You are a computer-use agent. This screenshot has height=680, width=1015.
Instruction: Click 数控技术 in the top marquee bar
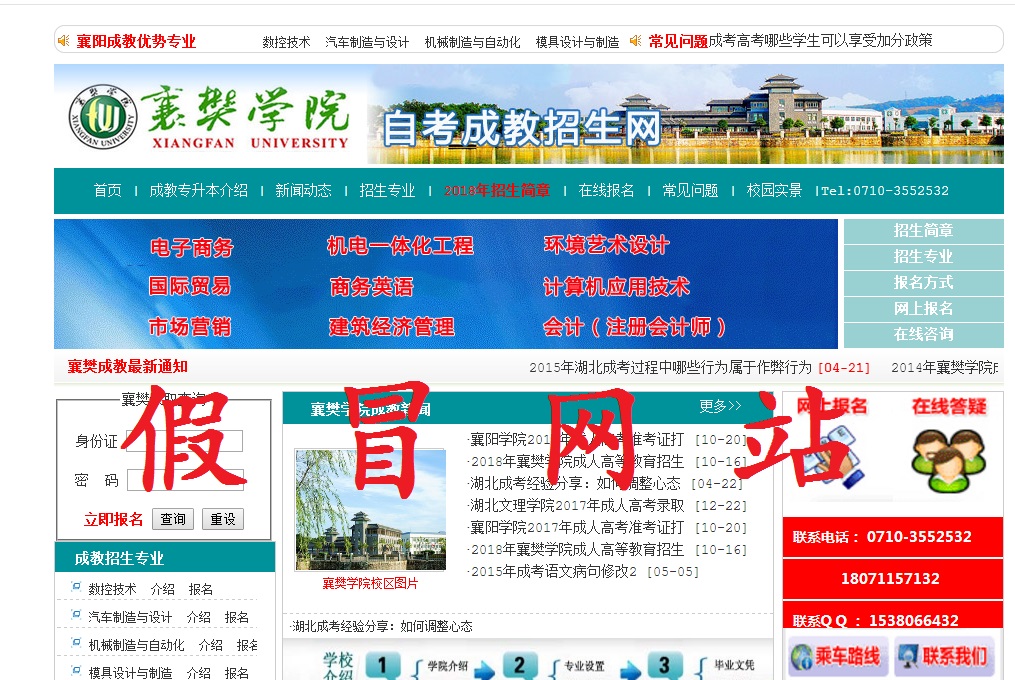pyautogui.click(x=286, y=42)
